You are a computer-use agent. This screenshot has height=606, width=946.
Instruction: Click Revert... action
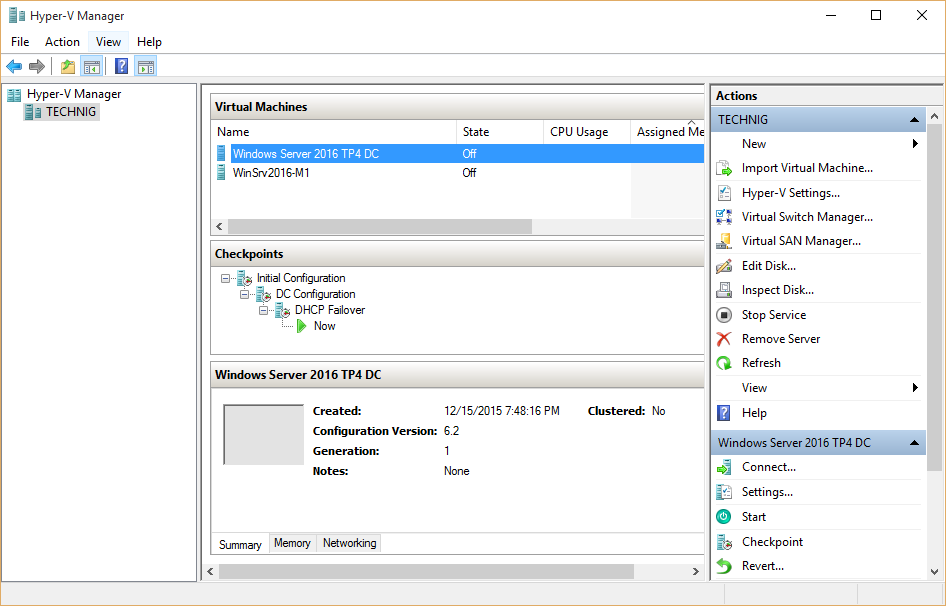click(x=763, y=566)
